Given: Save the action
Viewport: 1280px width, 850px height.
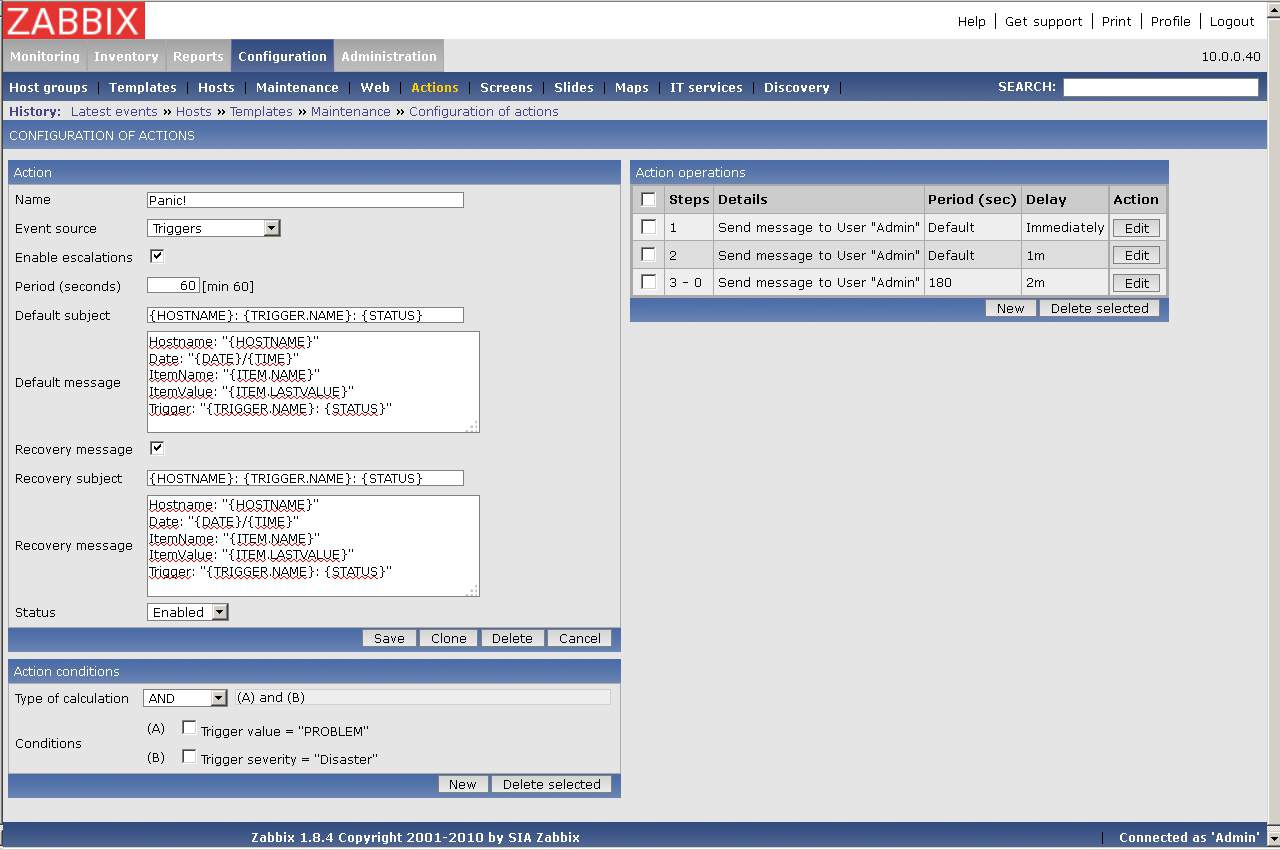Looking at the screenshot, I should click(389, 638).
